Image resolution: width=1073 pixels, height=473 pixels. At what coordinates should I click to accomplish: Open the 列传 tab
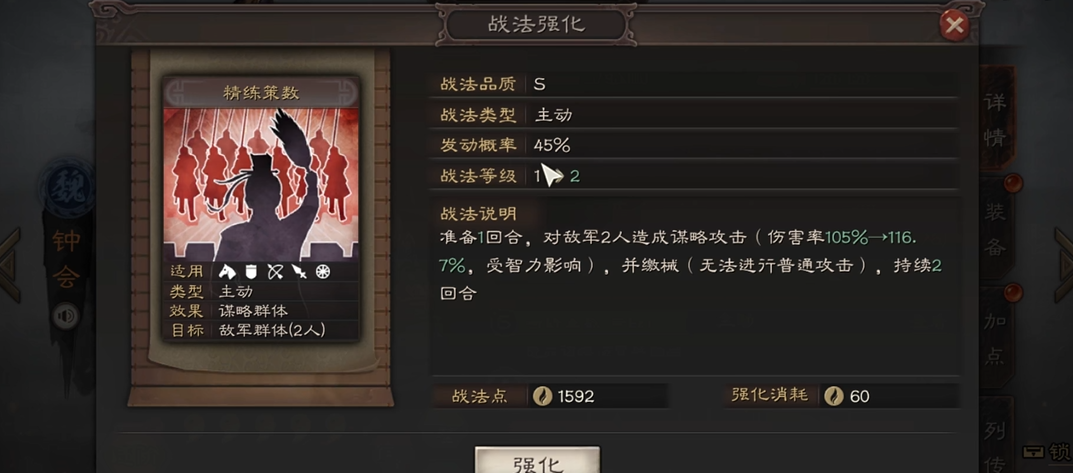pos(996,438)
